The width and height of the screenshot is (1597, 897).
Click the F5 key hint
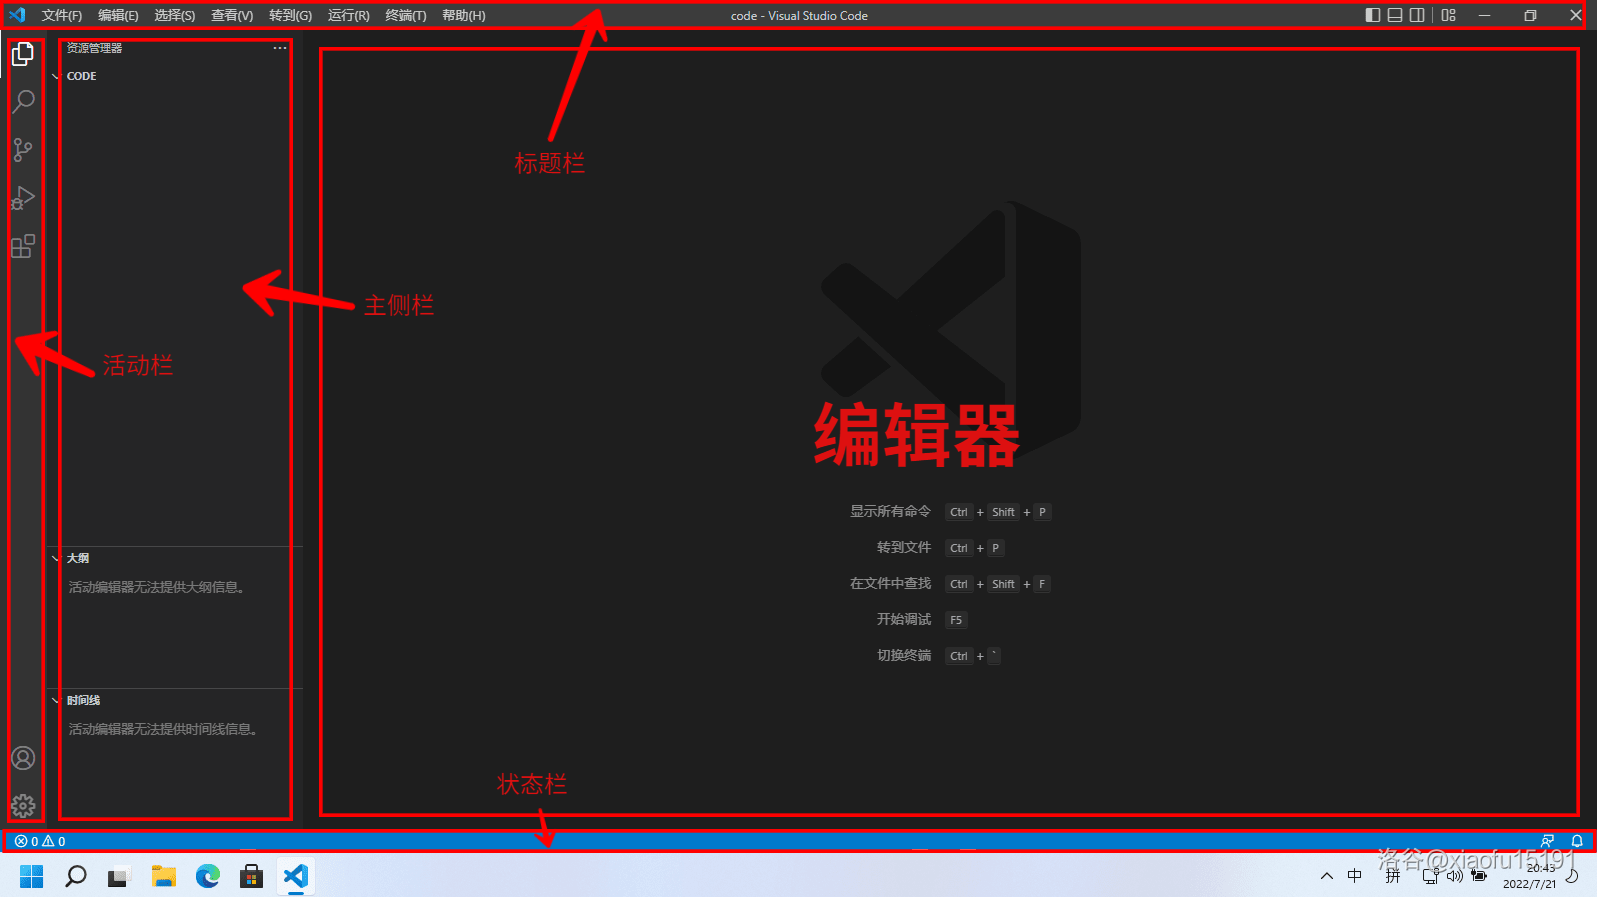coord(956,620)
